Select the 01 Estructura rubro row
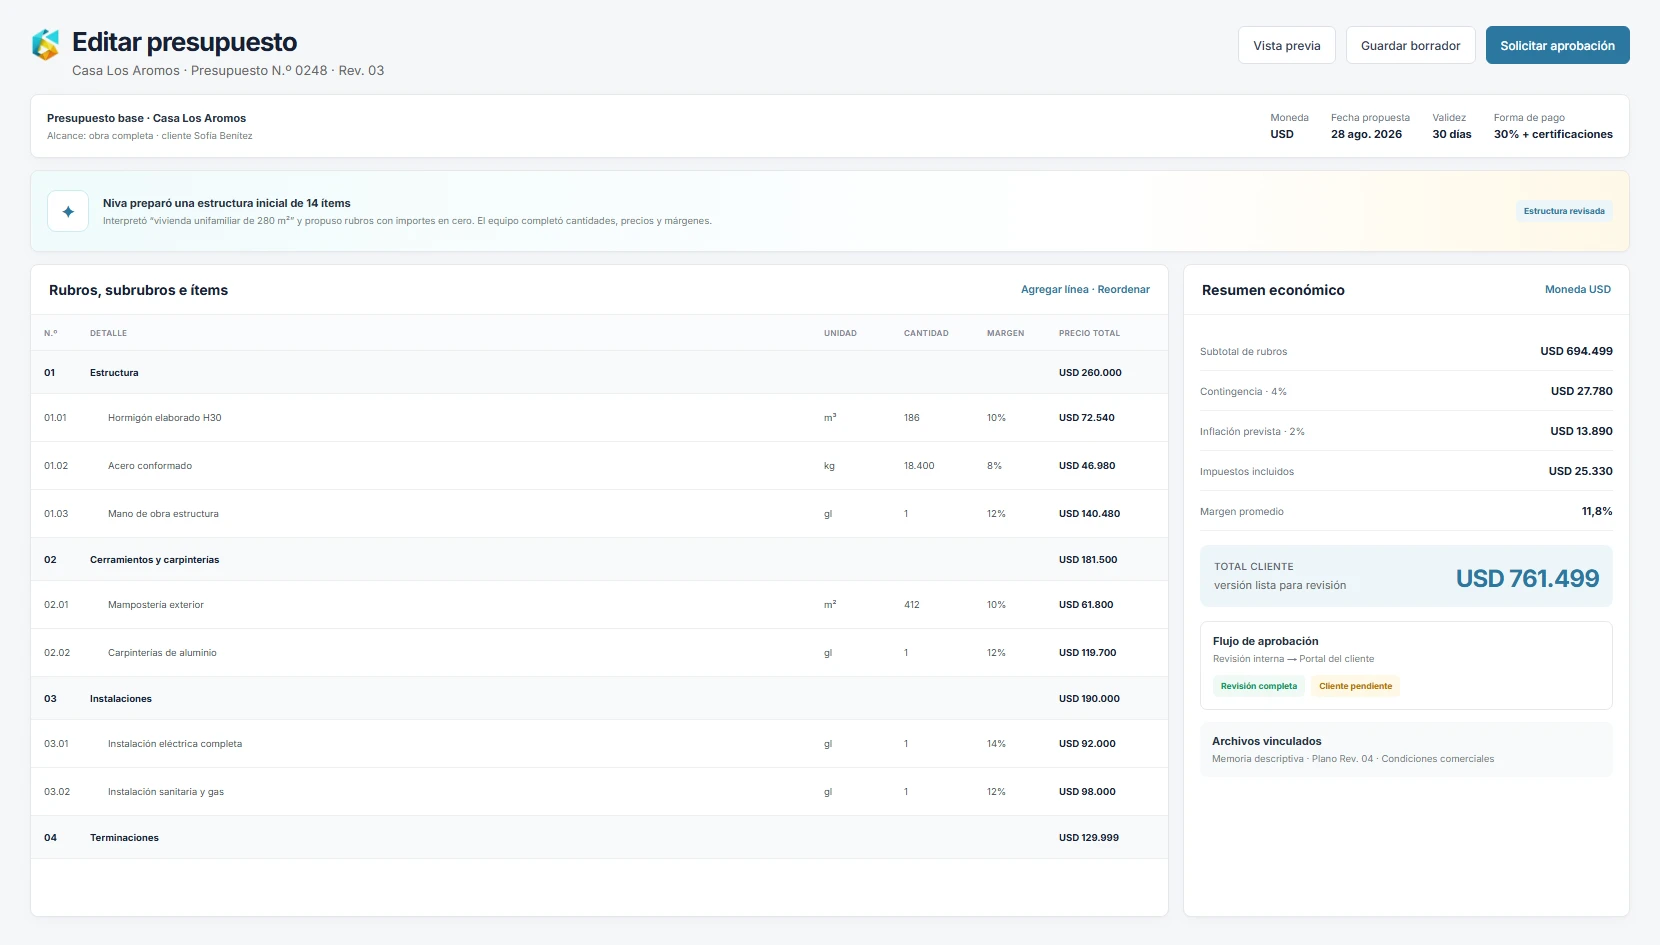This screenshot has height=945, width=1660. [599, 372]
